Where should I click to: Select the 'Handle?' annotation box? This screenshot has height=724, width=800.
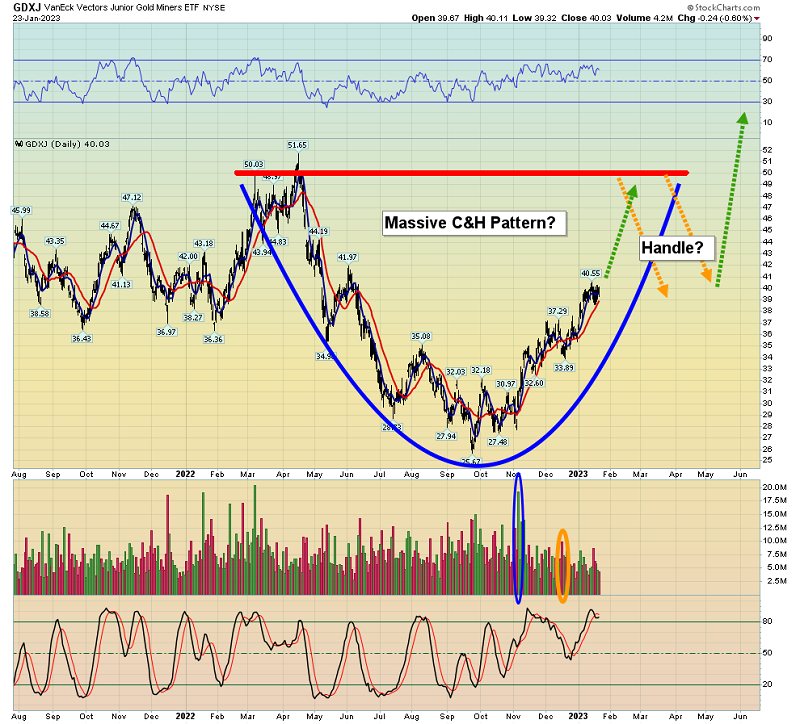point(672,247)
